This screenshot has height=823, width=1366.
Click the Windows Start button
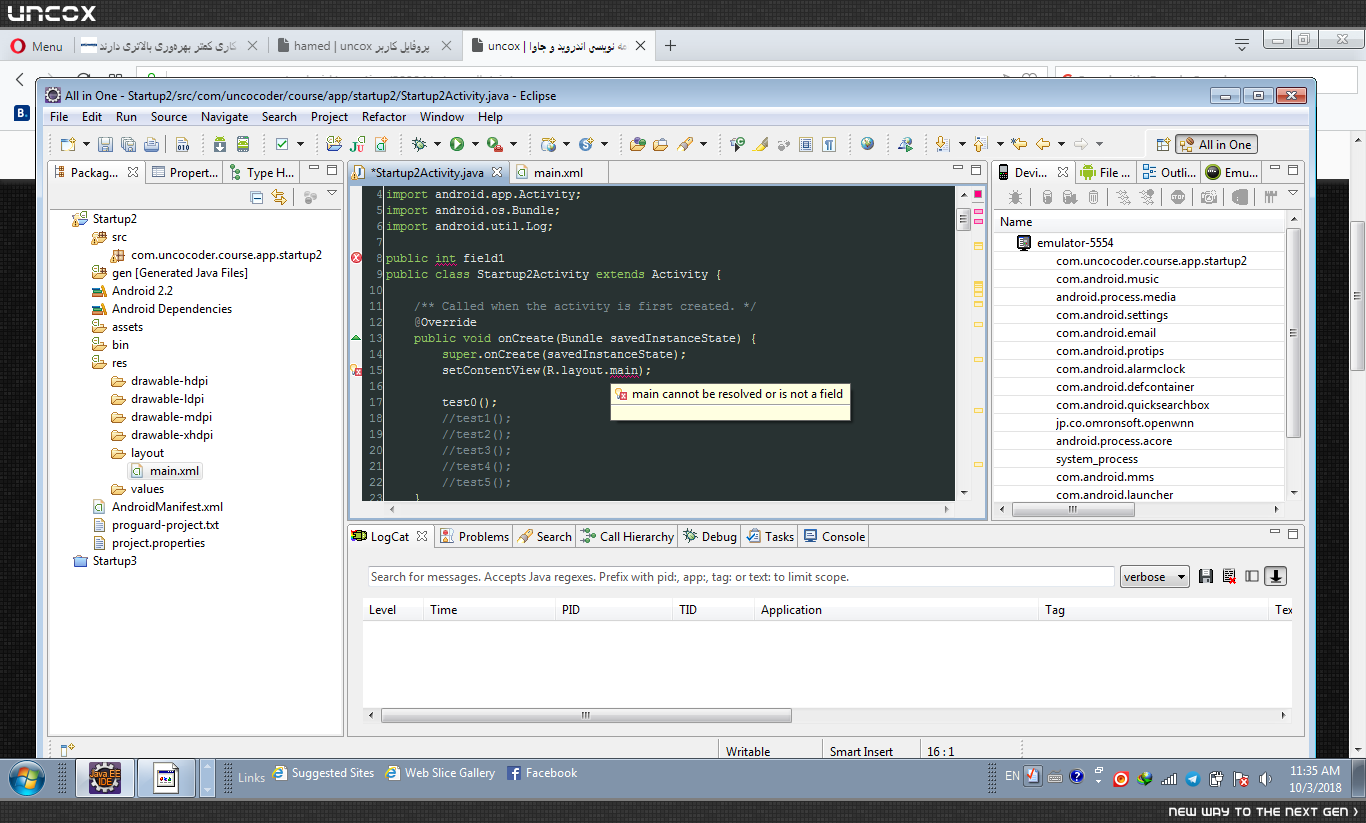[25, 778]
